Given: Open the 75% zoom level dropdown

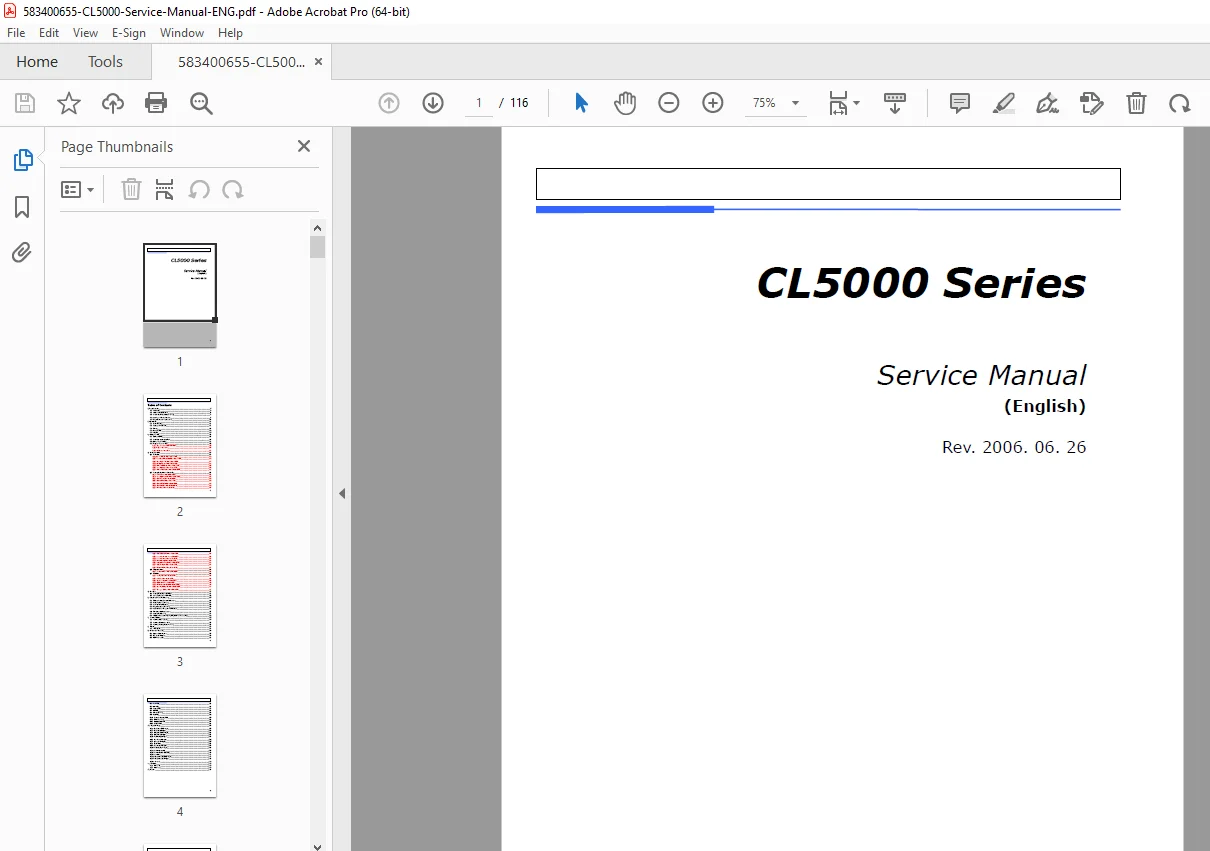Looking at the screenshot, I should tap(776, 103).
